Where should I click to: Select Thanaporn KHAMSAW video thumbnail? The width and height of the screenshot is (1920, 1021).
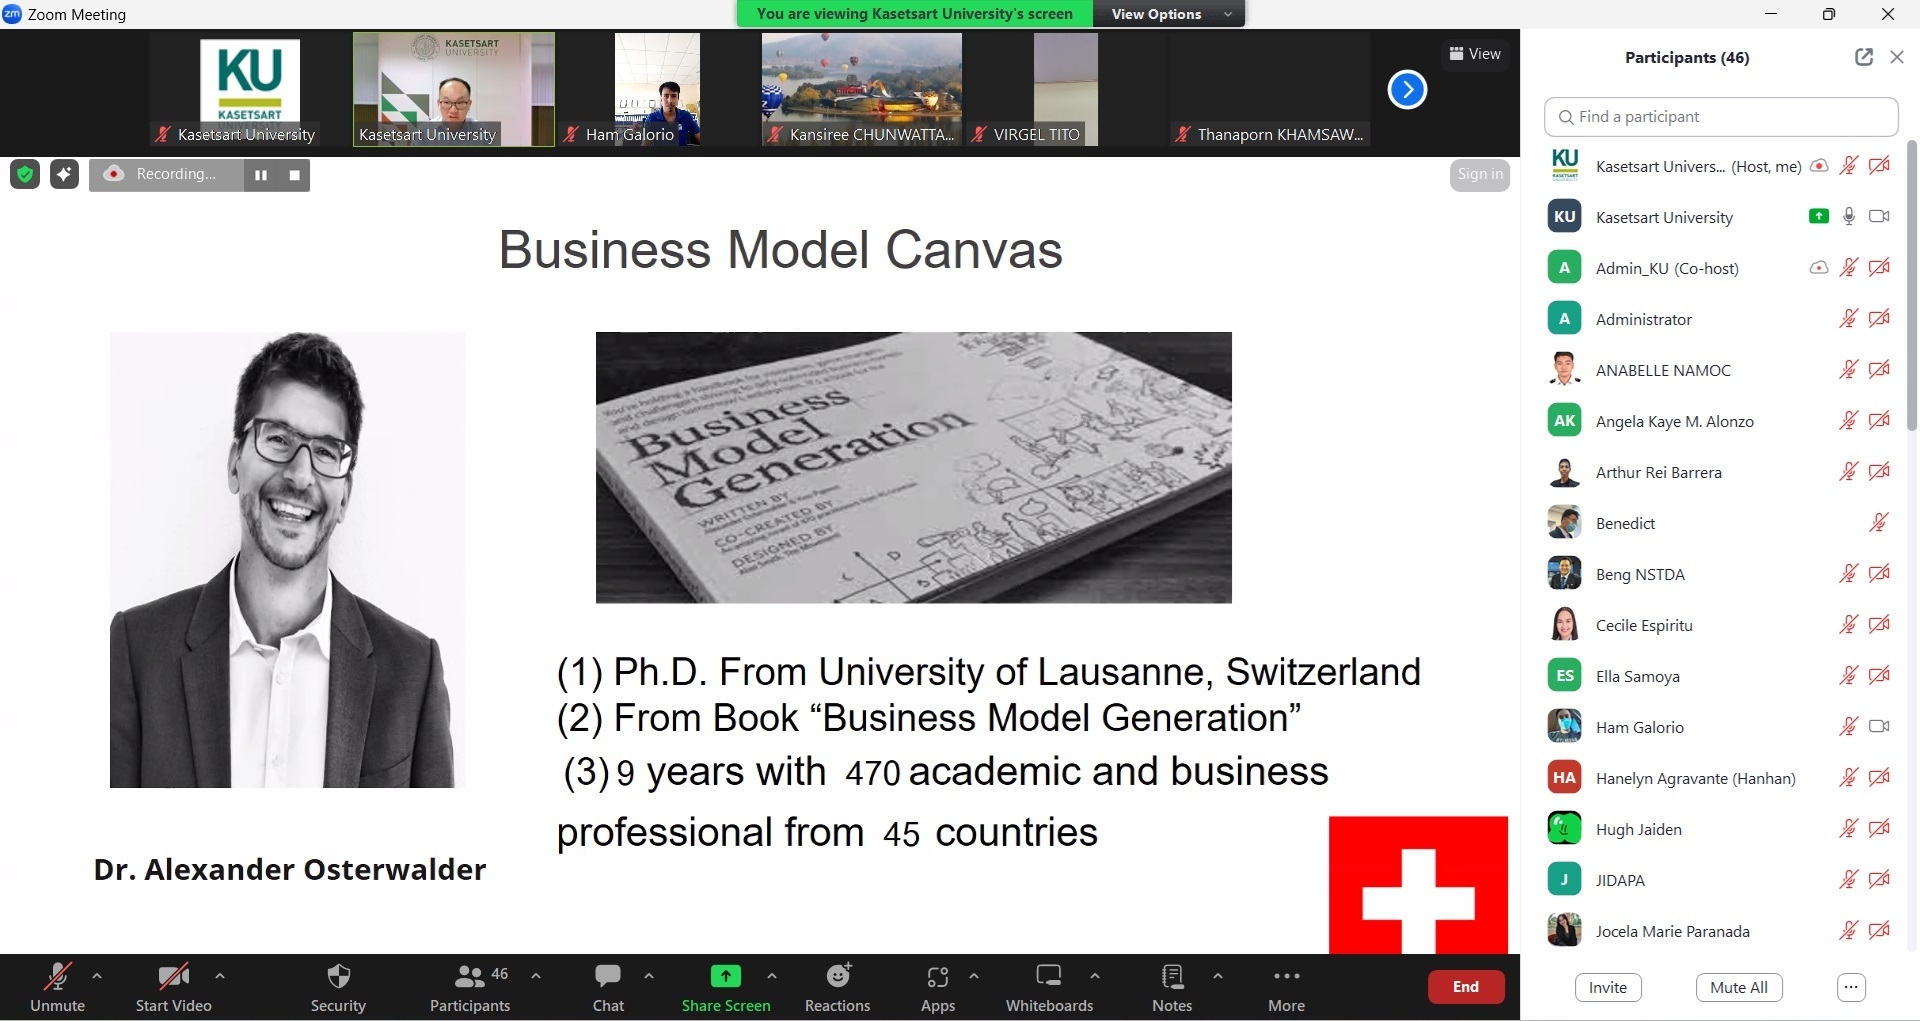click(x=1269, y=90)
